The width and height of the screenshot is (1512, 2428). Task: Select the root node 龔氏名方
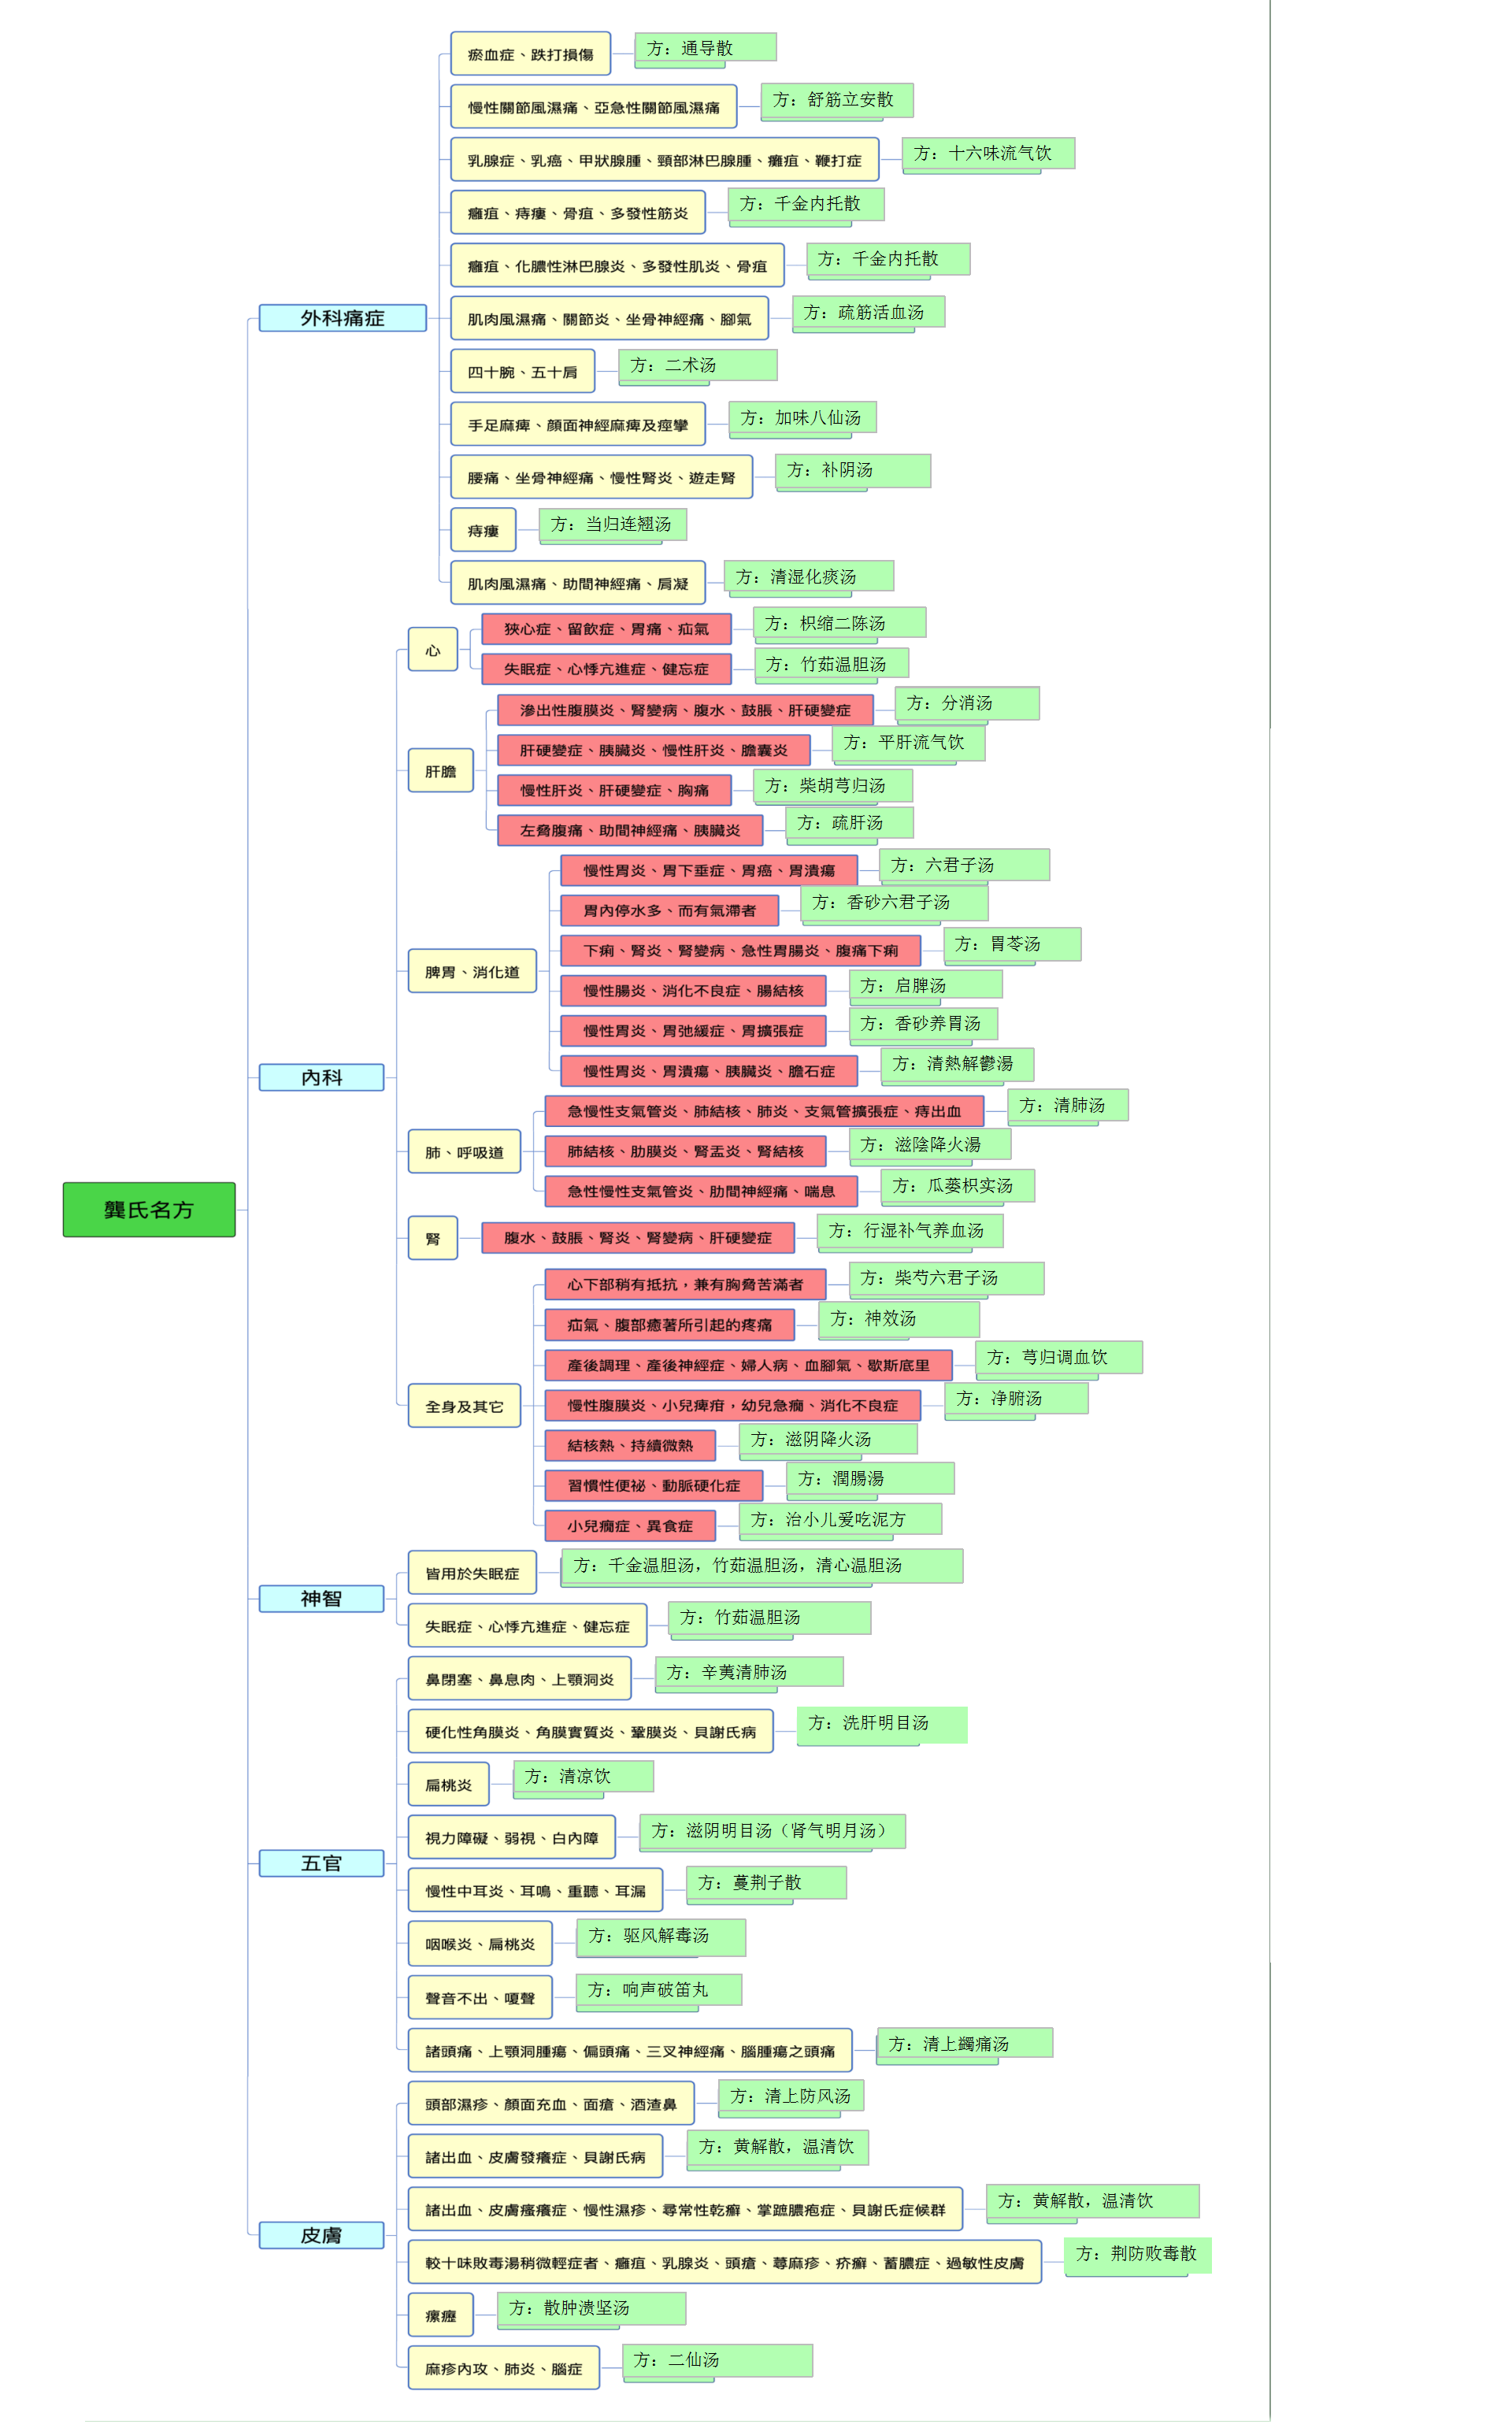click(149, 1209)
